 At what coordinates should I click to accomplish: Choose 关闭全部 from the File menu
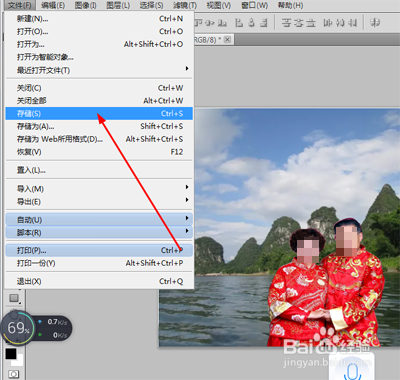(99, 101)
